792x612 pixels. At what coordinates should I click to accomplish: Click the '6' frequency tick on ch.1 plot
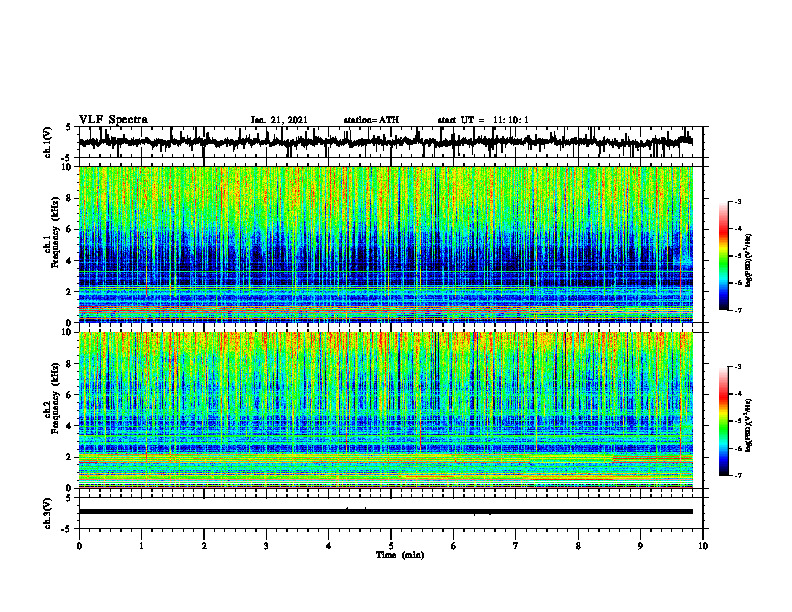71,229
